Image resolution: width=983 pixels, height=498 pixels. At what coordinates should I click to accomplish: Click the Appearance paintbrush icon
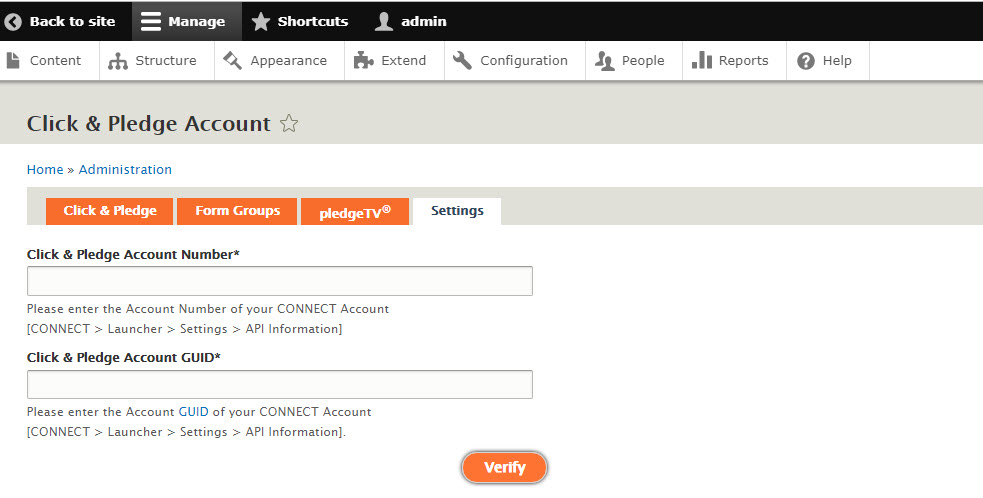[233, 60]
